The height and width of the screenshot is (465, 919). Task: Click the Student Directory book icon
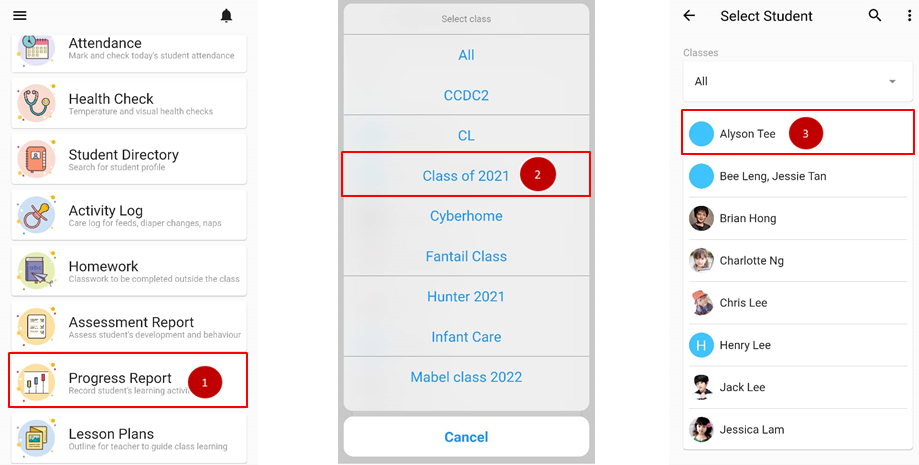coord(36,159)
